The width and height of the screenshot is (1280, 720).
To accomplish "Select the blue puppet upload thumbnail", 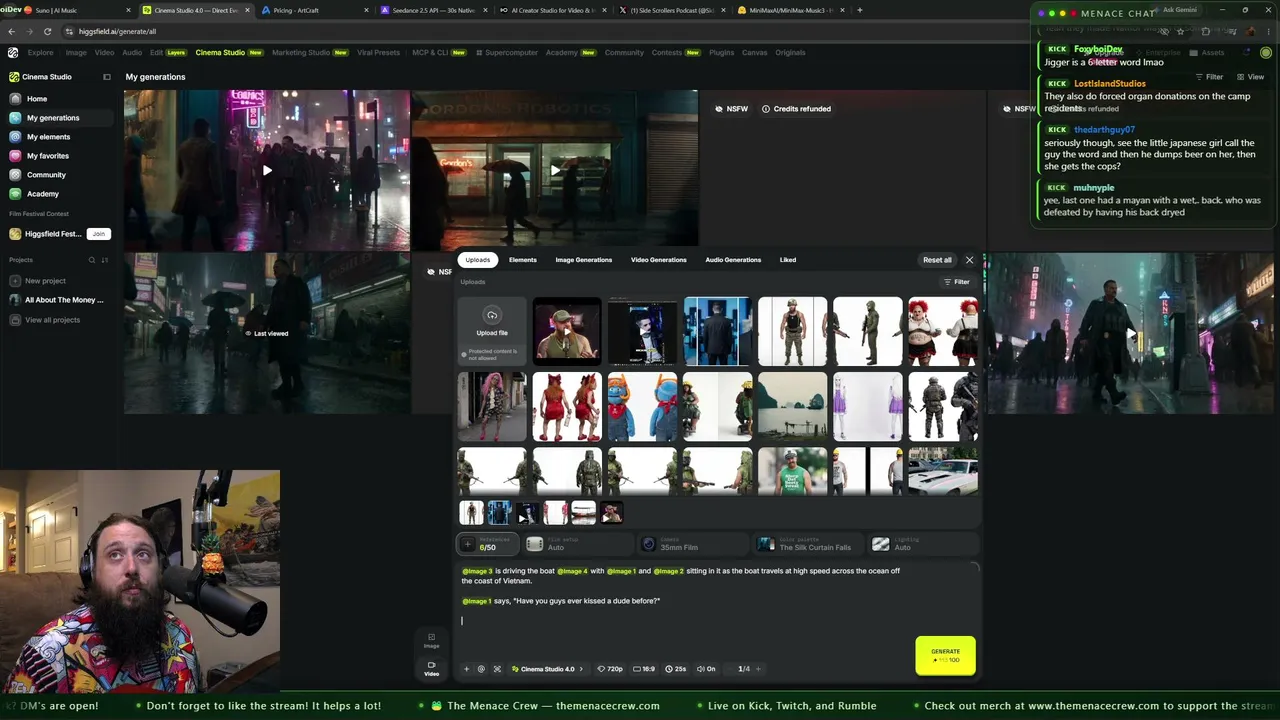I will coord(642,406).
